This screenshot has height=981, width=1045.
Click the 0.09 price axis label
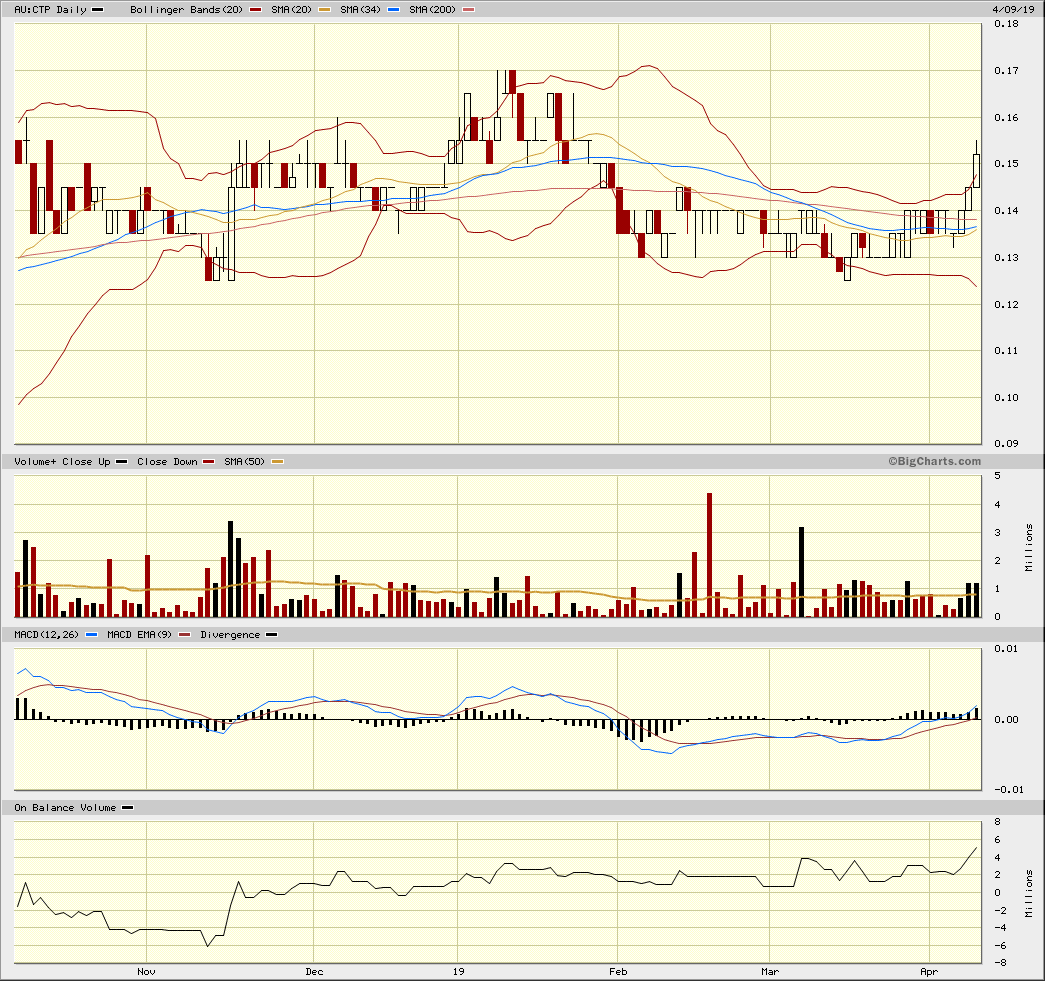[x=1006, y=443]
